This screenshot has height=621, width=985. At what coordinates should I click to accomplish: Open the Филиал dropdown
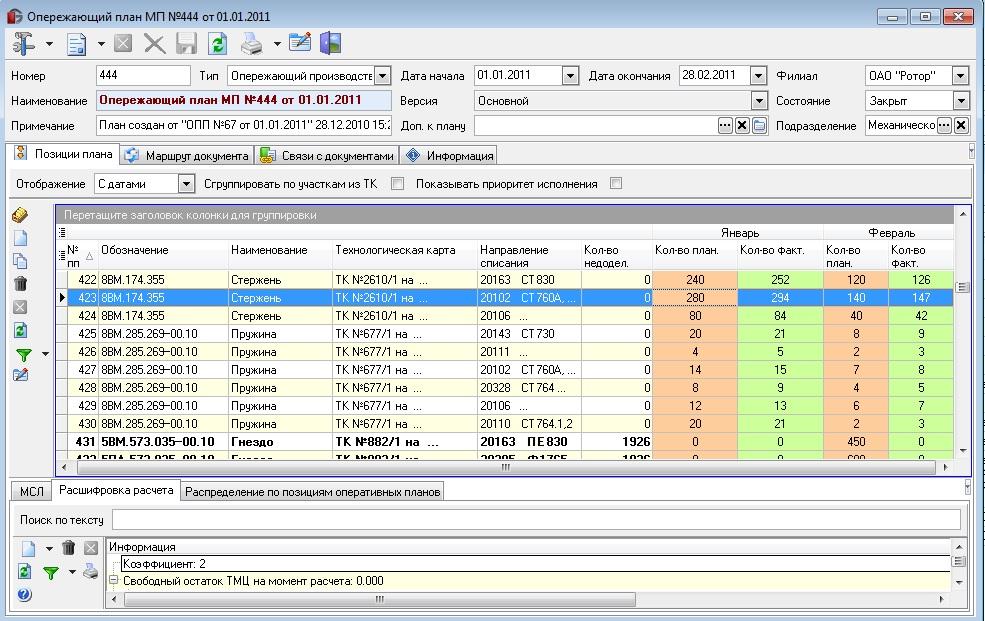[x=960, y=76]
